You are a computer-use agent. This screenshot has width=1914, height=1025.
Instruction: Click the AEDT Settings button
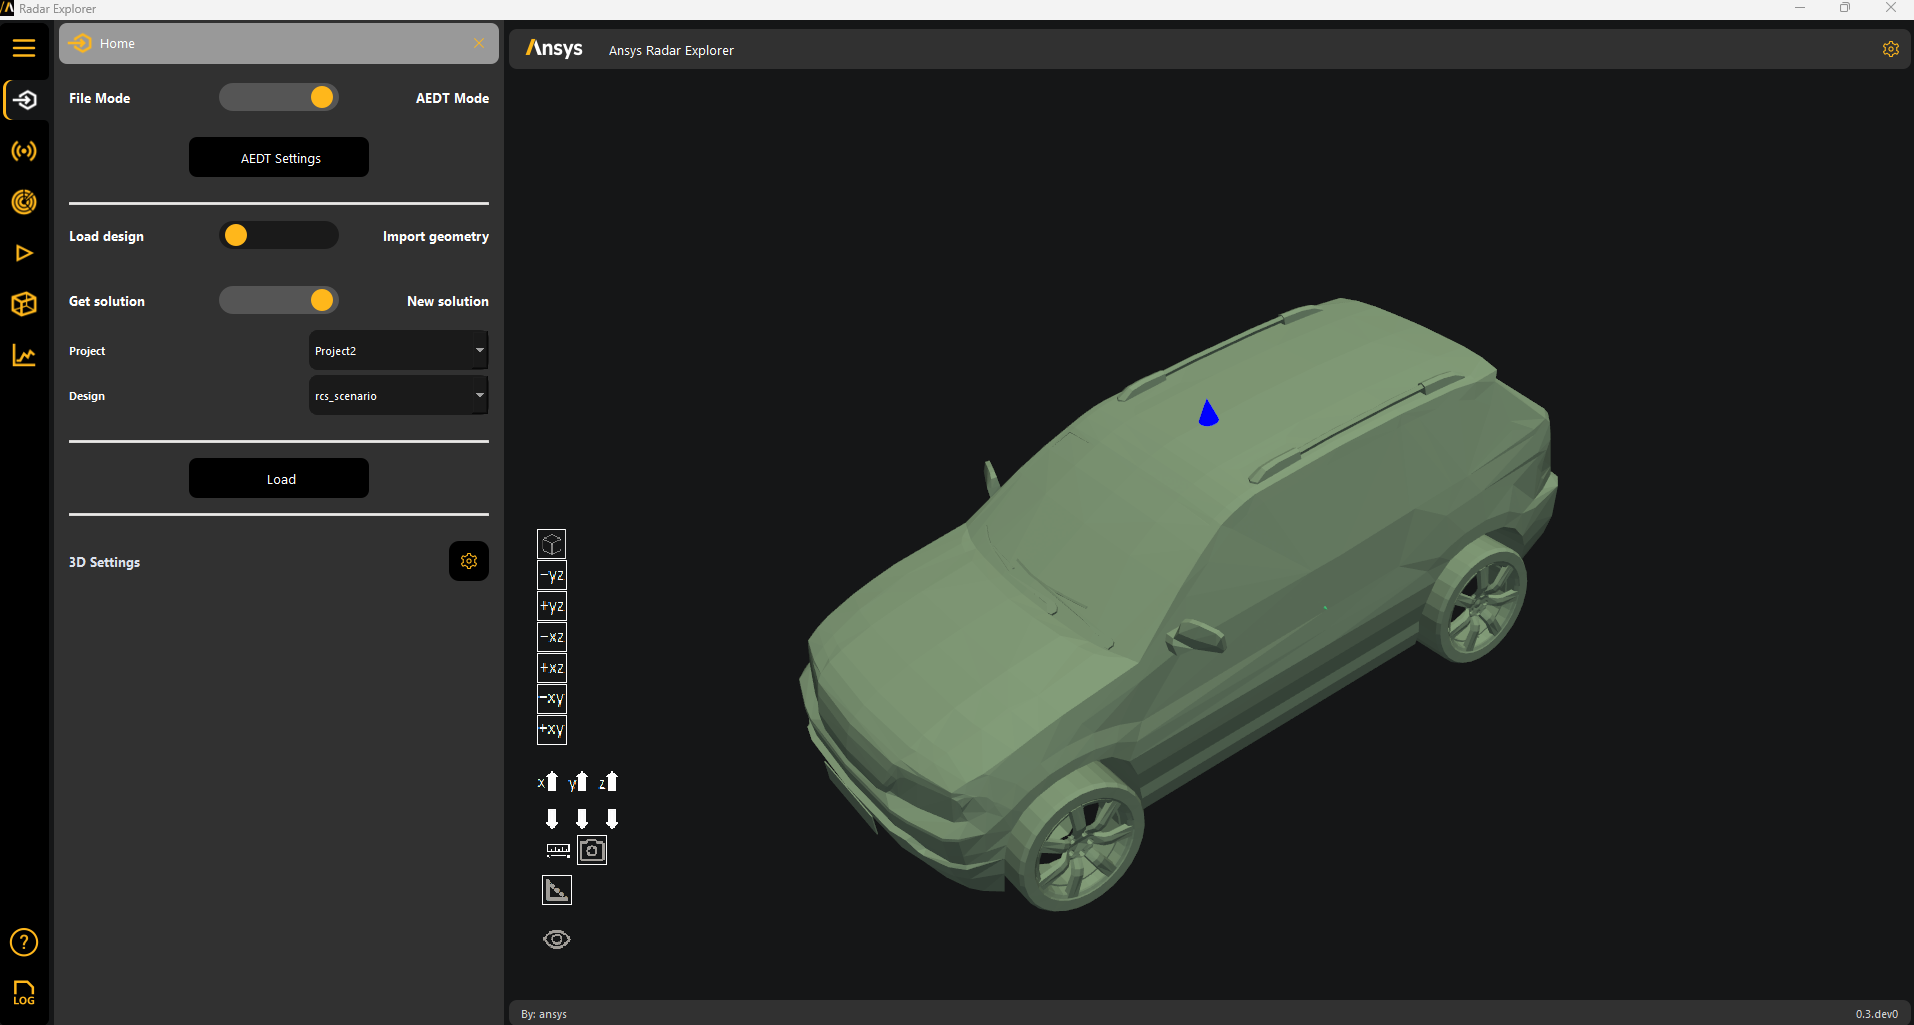pyautogui.click(x=279, y=158)
